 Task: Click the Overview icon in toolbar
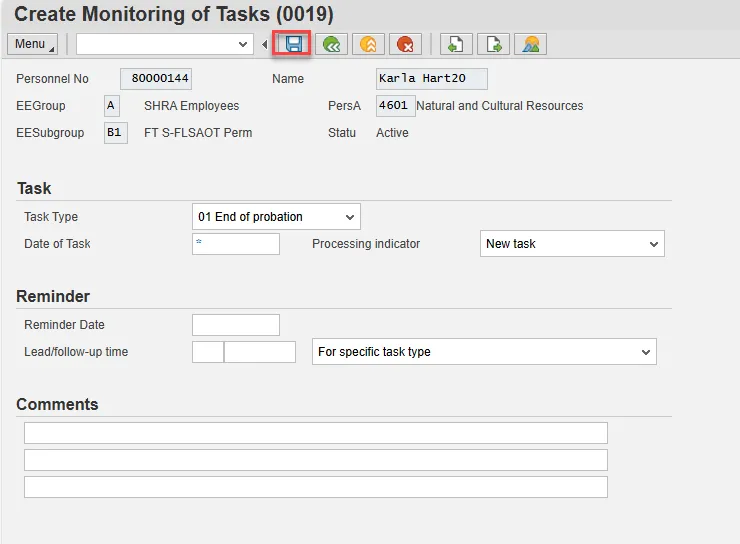[530, 44]
